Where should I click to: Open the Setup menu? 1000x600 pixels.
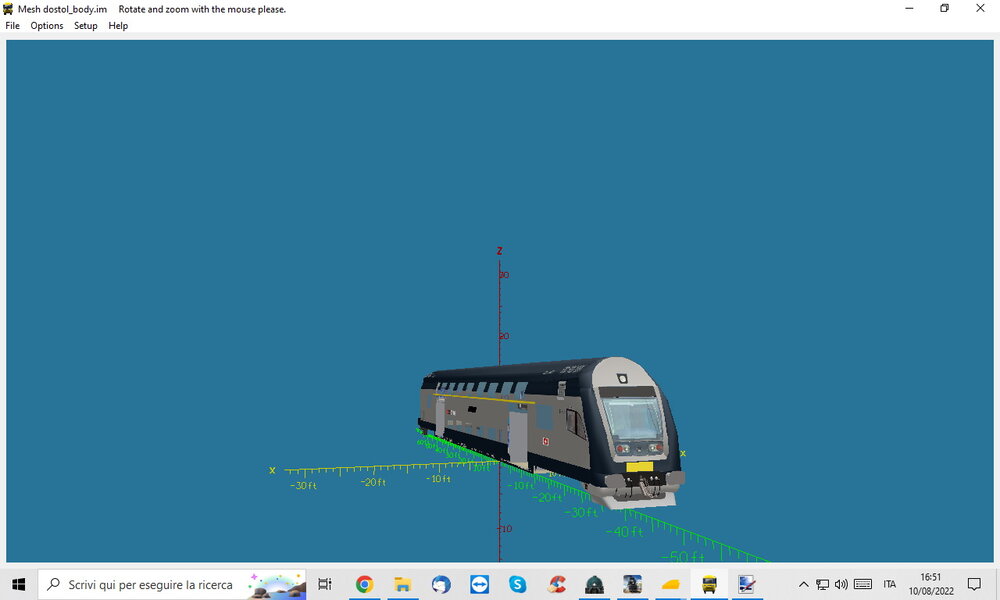click(x=85, y=26)
